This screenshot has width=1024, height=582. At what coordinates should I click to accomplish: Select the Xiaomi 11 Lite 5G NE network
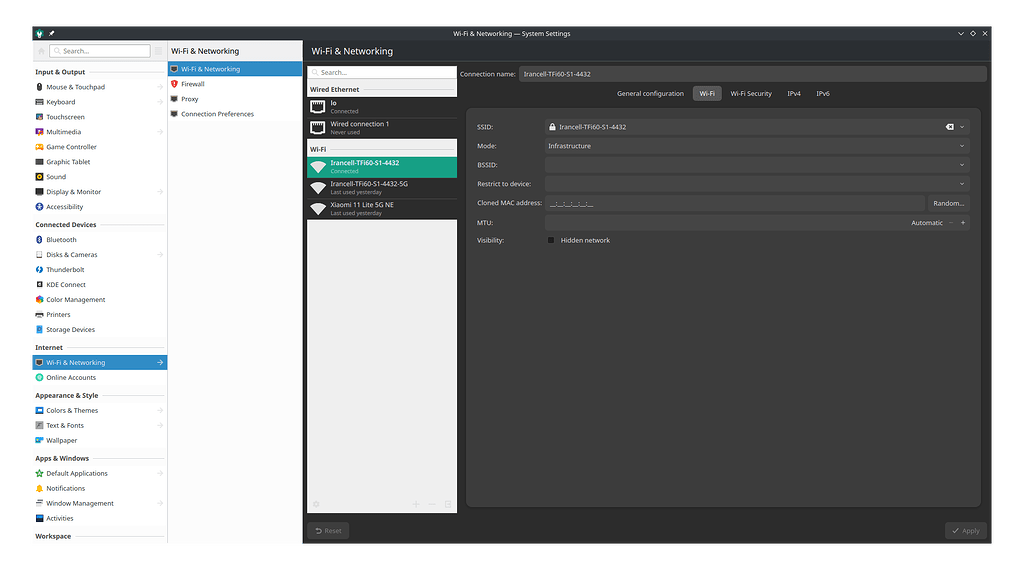coord(382,209)
